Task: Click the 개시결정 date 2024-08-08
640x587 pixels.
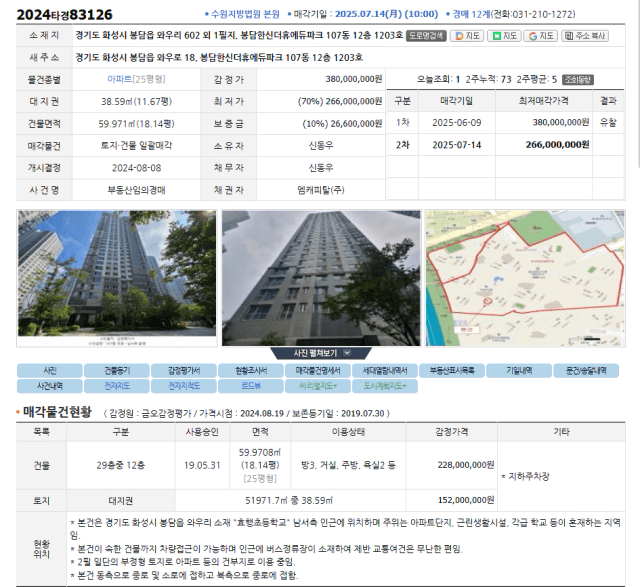Action: point(136,168)
